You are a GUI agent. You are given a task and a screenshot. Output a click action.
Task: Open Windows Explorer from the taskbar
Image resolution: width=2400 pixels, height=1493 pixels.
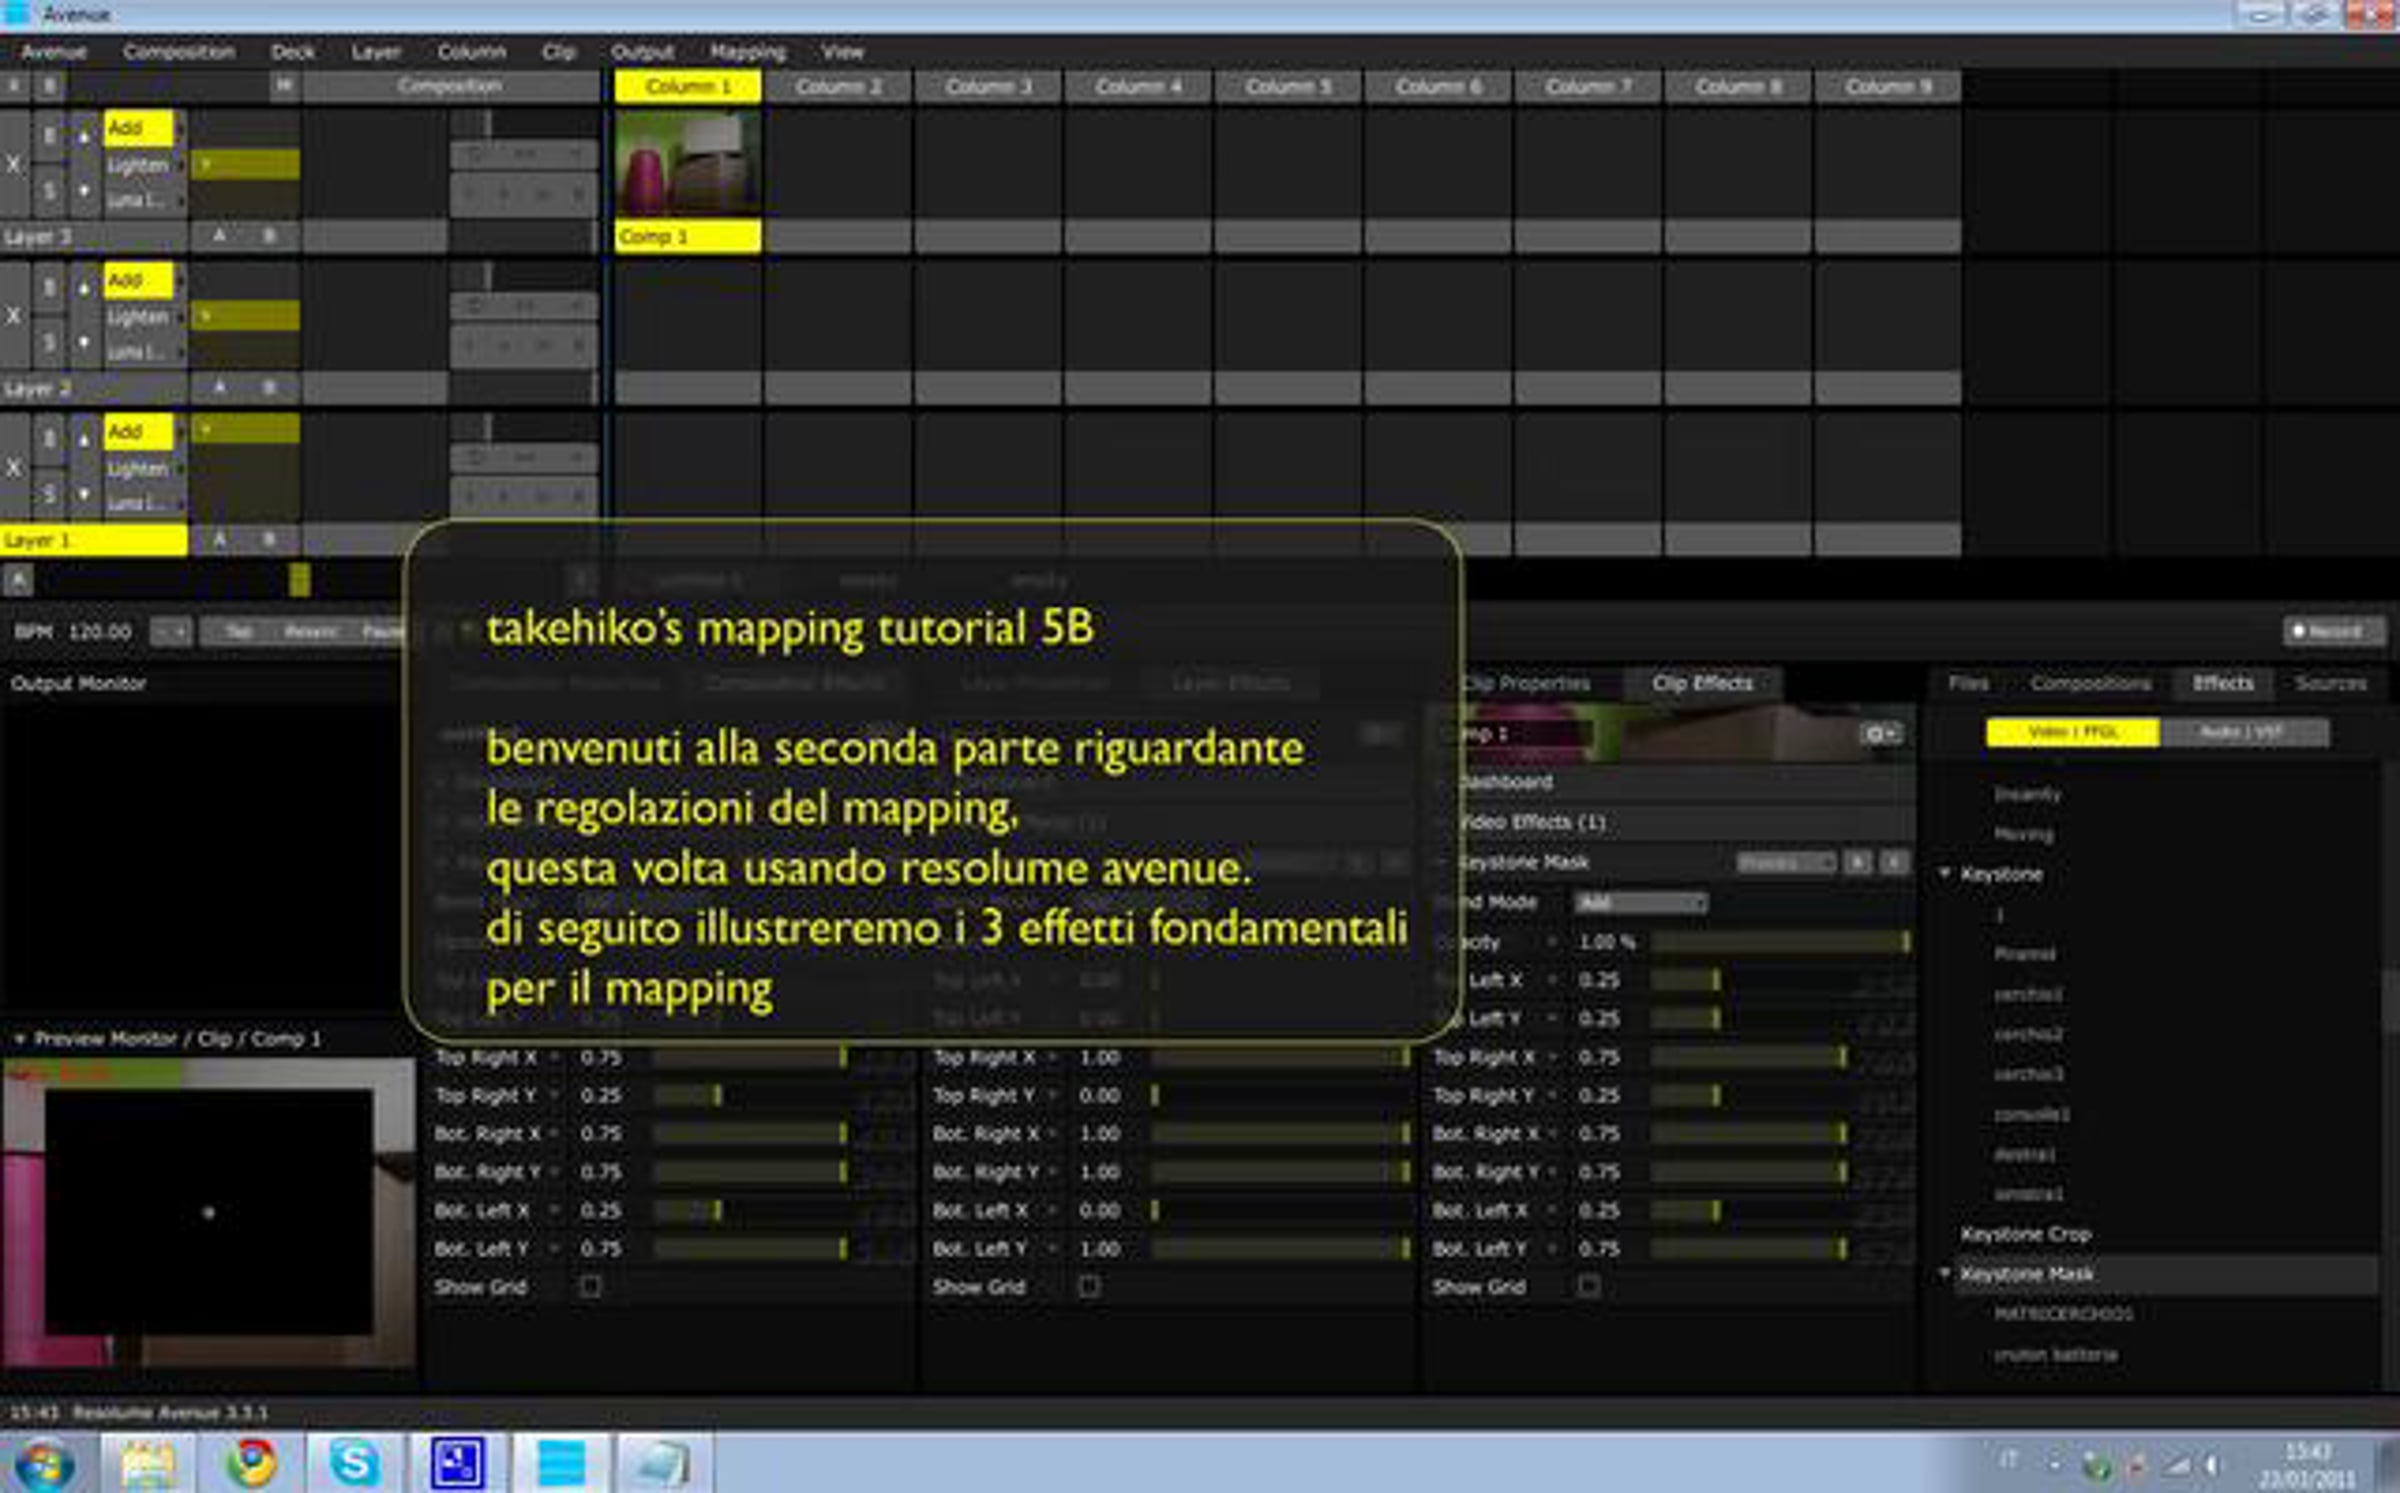click(148, 1464)
